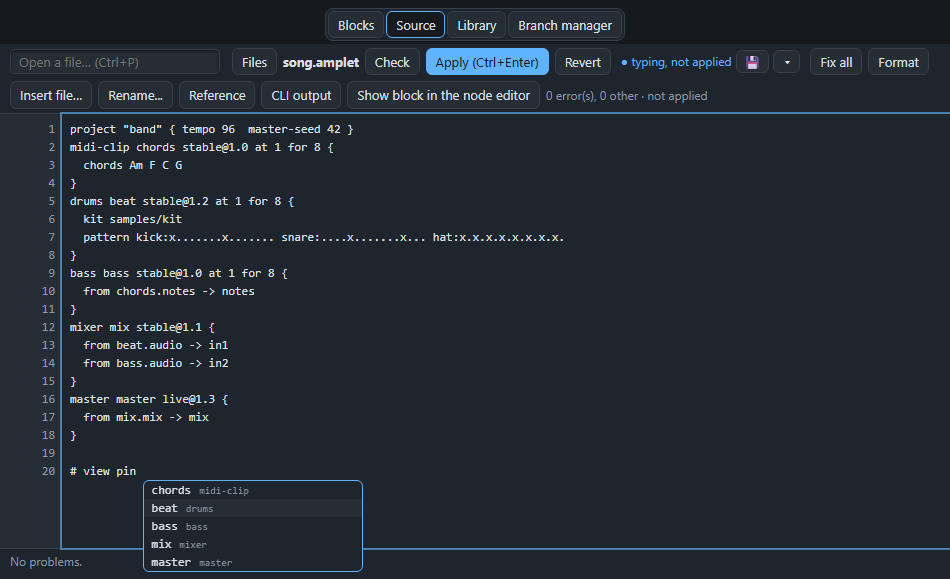Click line number 19 in gutter
Image resolution: width=950 pixels, height=579 pixels.
pyautogui.click(x=48, y=453)
